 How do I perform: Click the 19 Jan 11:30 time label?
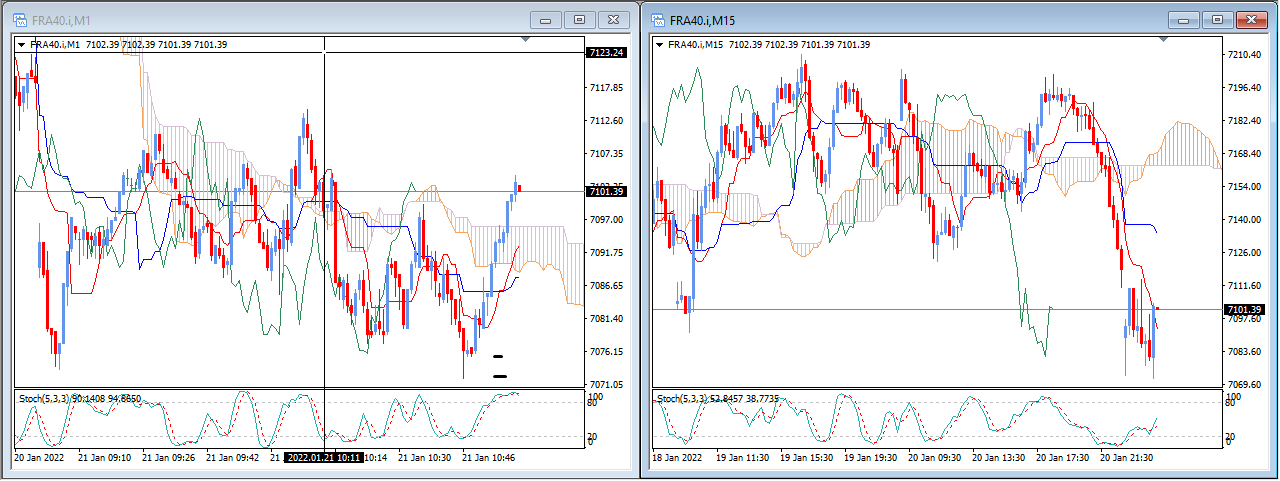click(742, 457)
